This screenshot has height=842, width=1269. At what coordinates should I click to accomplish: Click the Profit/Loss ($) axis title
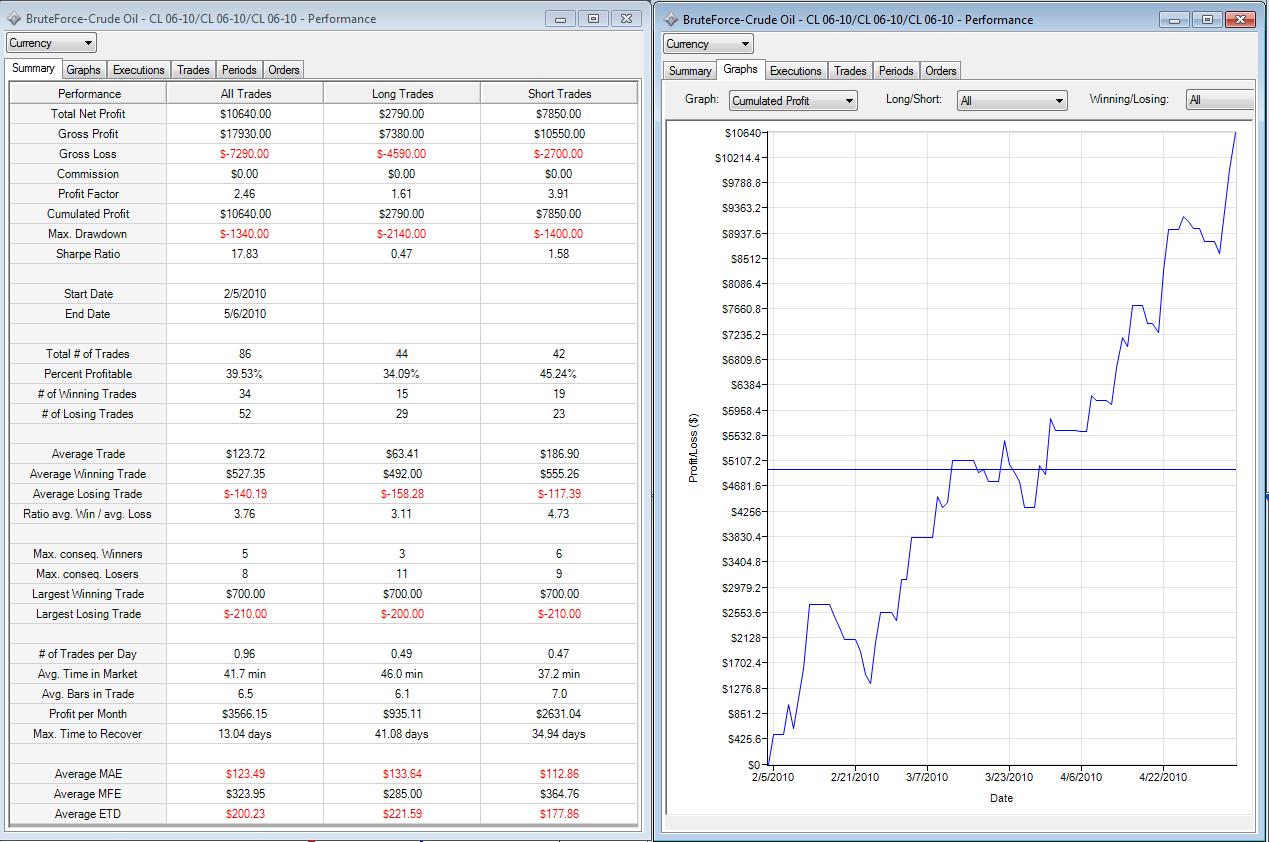pos(694,448)
